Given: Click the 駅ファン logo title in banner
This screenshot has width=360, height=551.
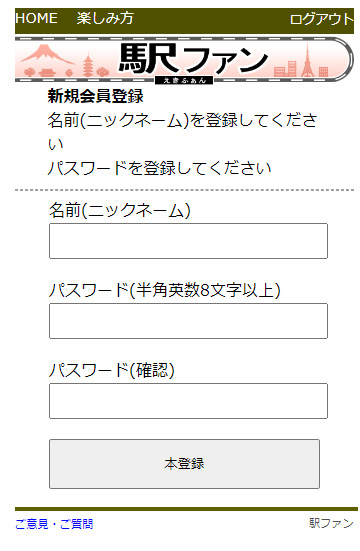Looking at the screenshot, I should click(193, 58).
